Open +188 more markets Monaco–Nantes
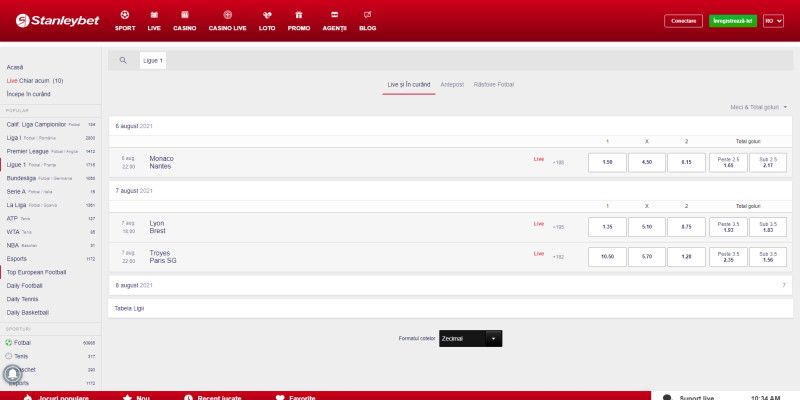 [558, 163]
